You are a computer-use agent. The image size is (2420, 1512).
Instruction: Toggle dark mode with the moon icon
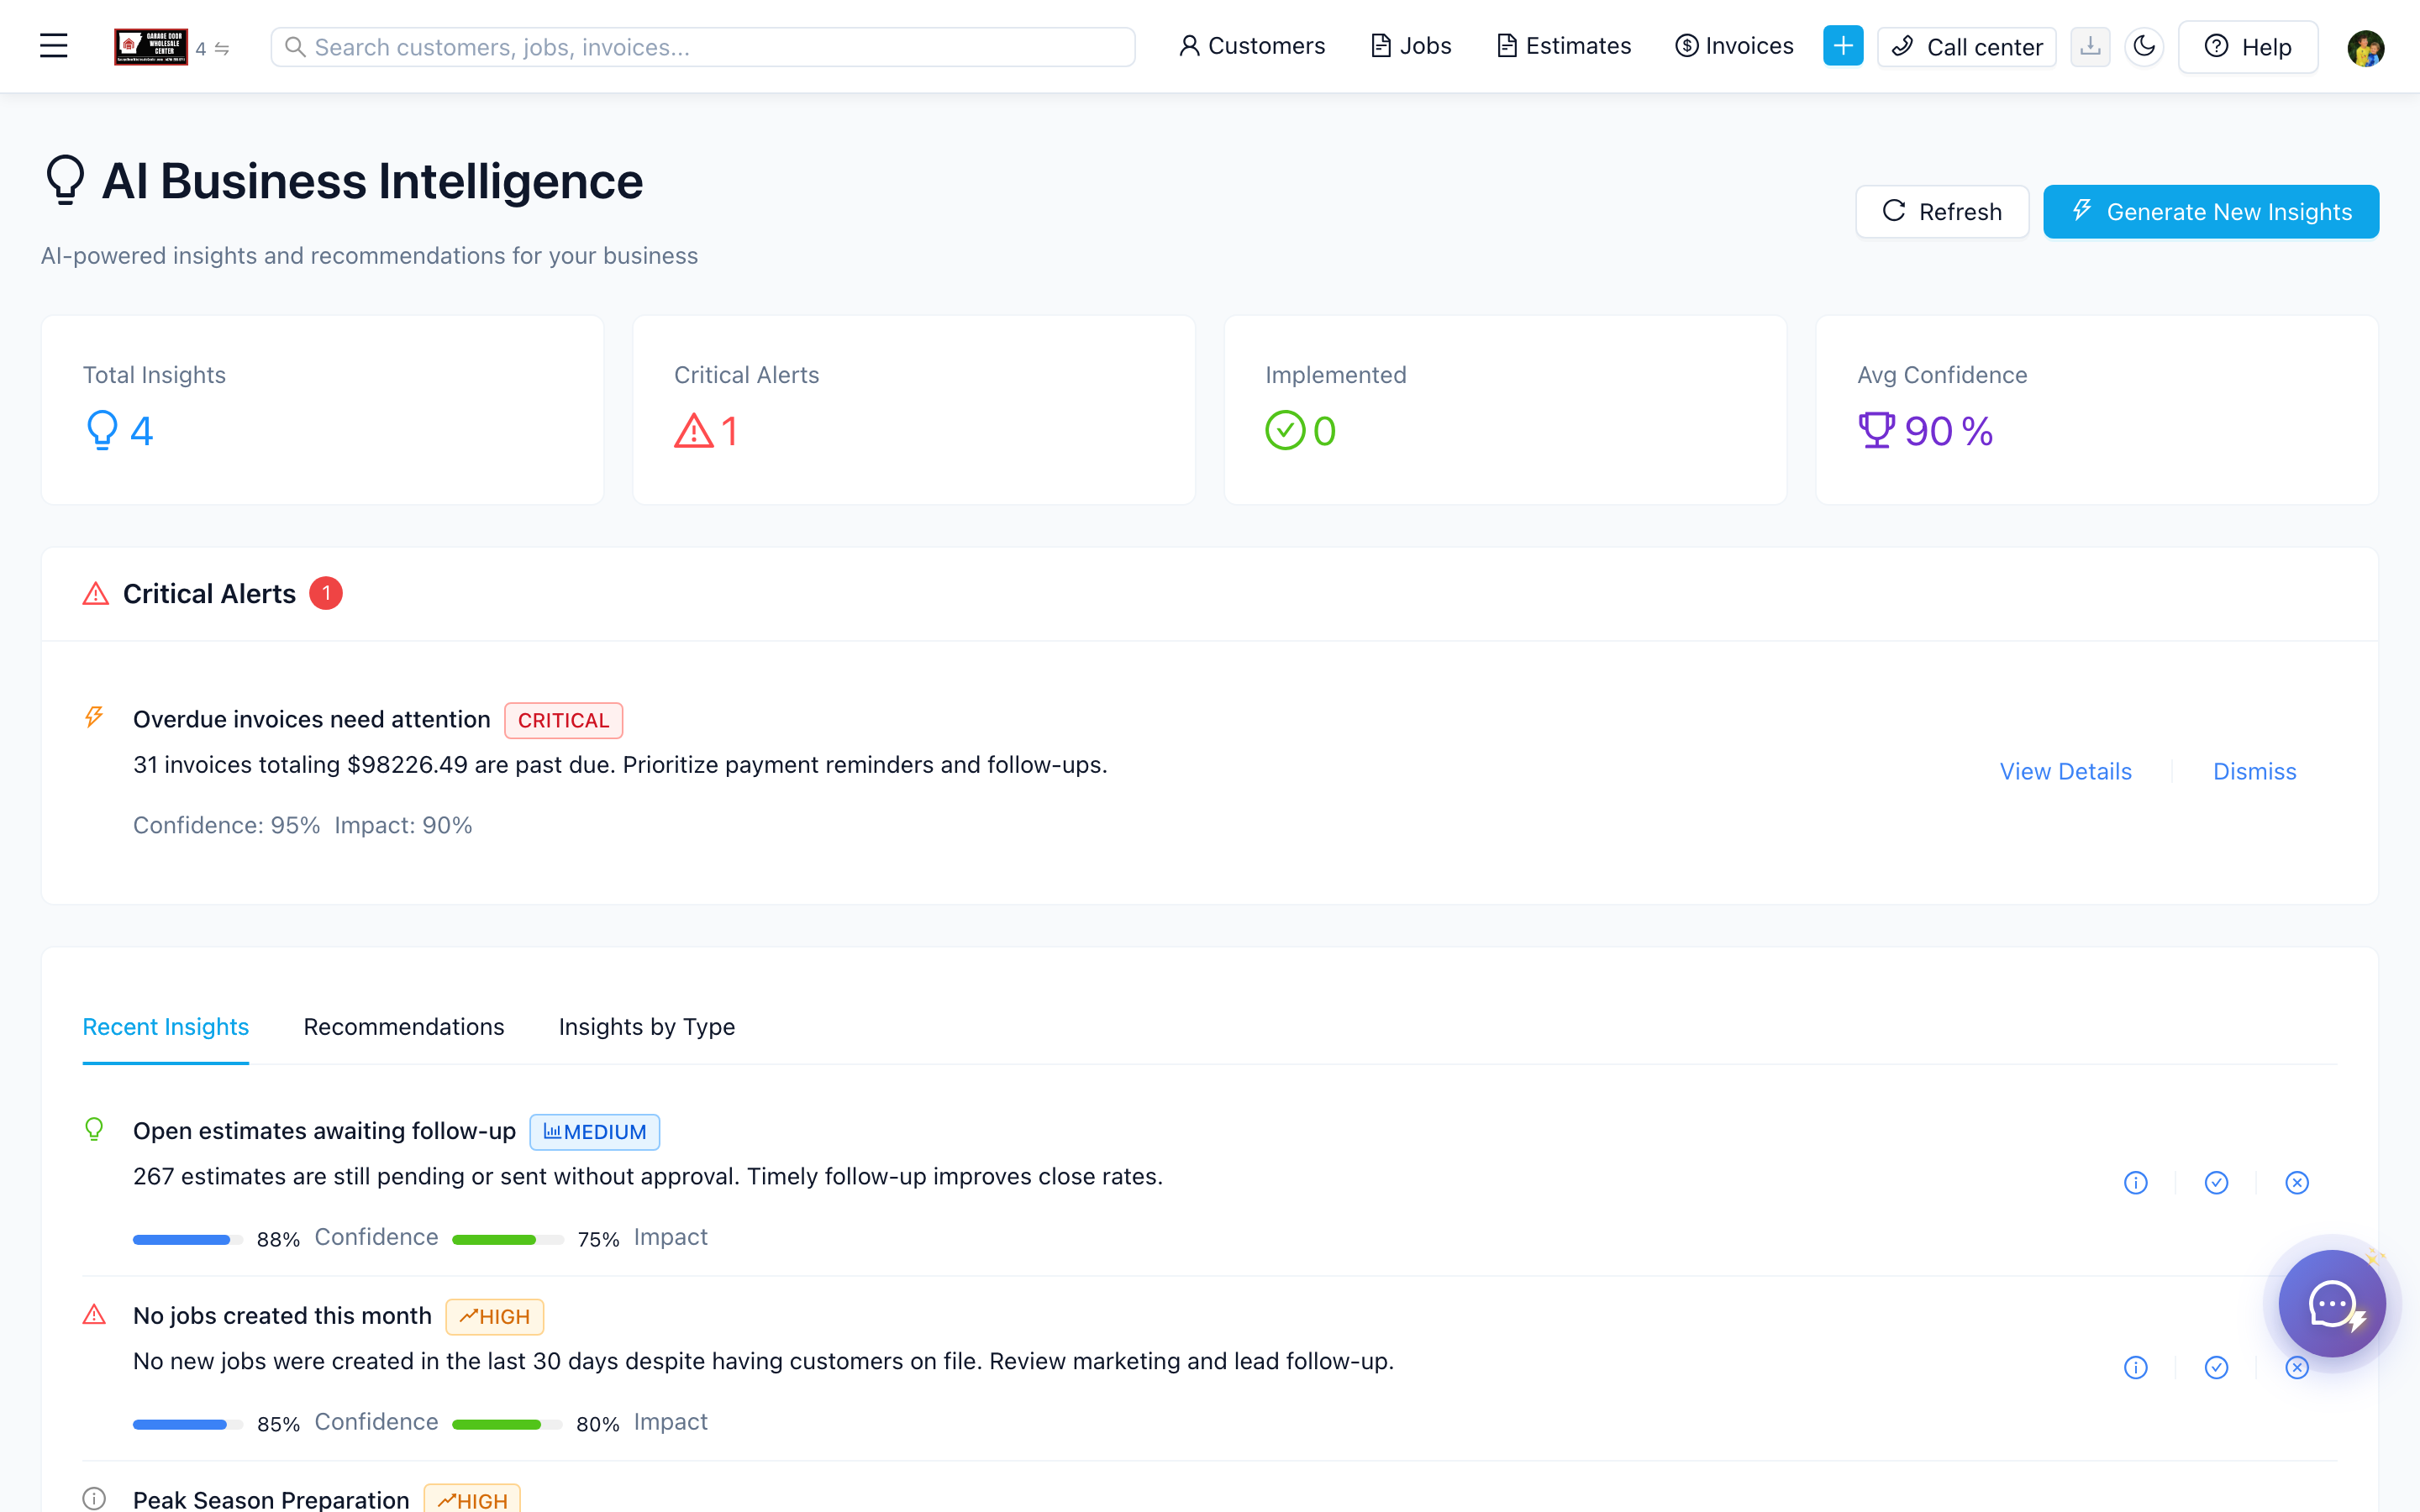2144,47
